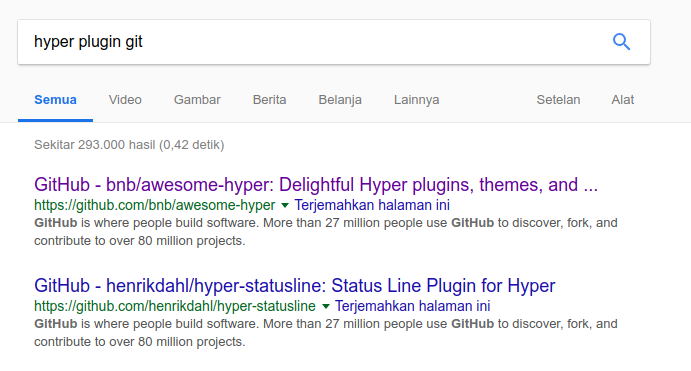Screen dimensions: 691x371
Task: Expand the dropdown arrow beside the hyper-statusline URL
Action: [x=326, y=306]
